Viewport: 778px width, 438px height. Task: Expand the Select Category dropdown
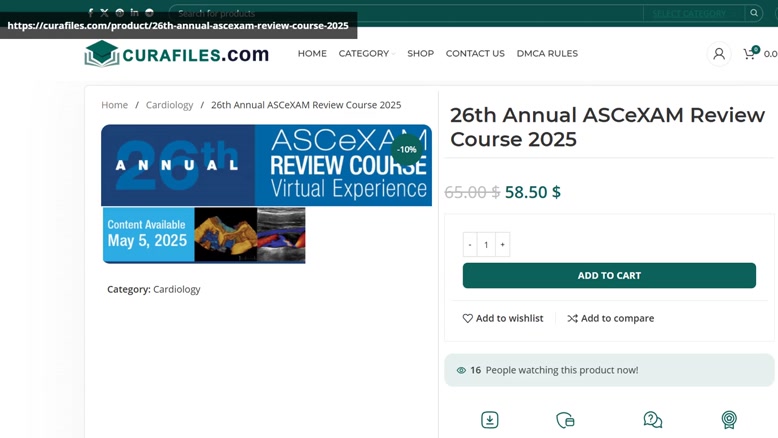pyautogui.click(x=693, y=13)
